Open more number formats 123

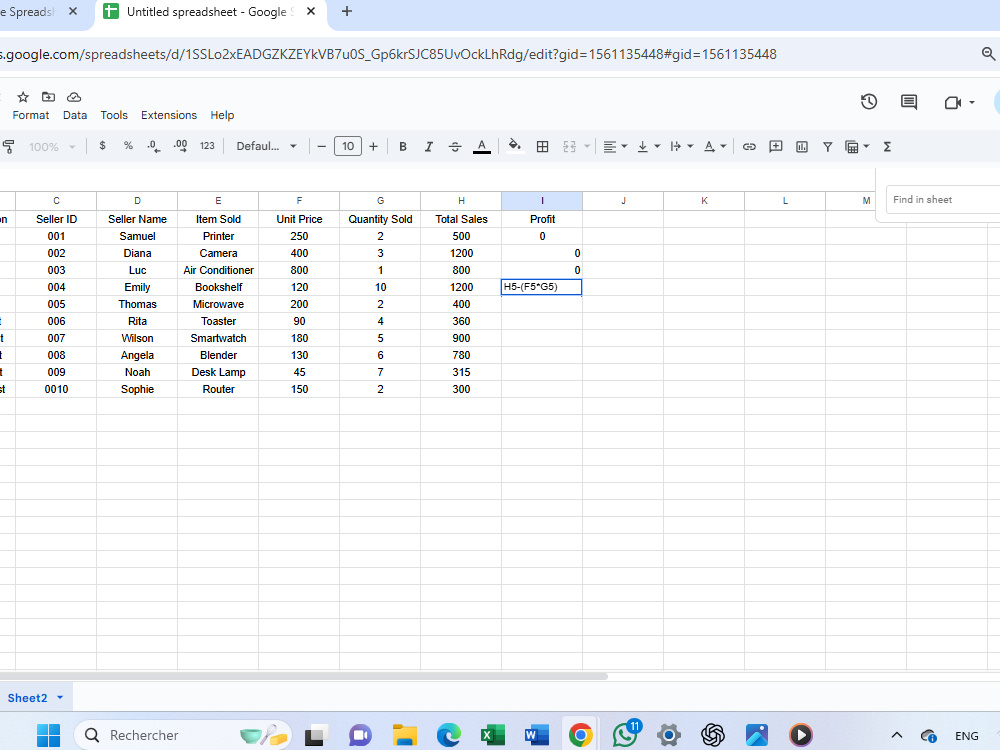point(207,146)
